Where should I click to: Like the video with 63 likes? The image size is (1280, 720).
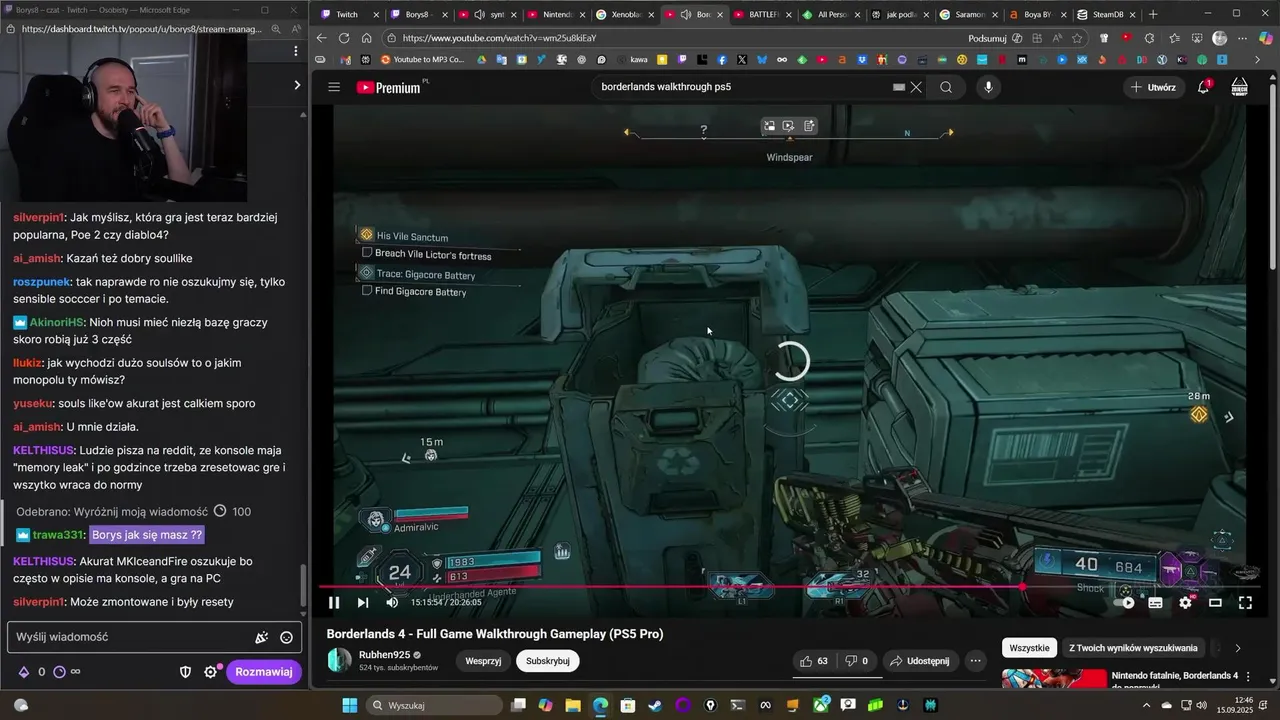813,661
